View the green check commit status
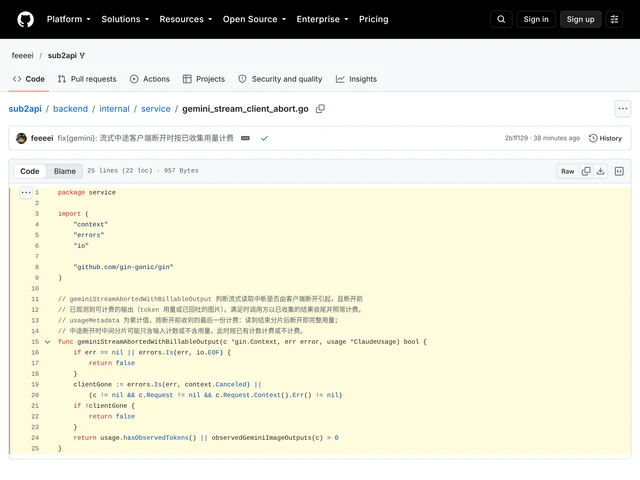Viewport: 640px width, 480px height. (x=264, y=138)
